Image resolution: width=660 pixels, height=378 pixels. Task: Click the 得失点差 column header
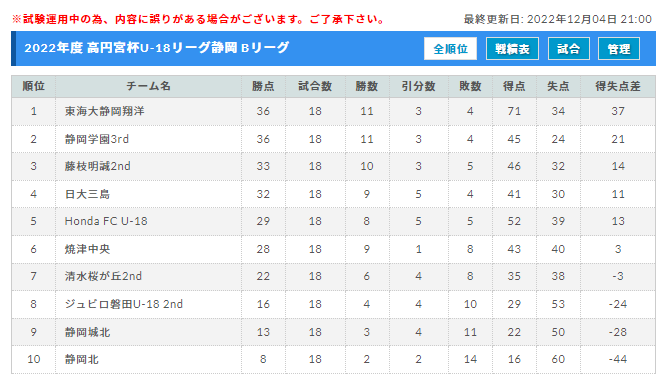tap(617, 86)
